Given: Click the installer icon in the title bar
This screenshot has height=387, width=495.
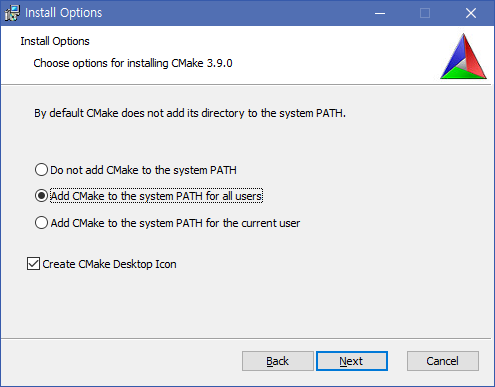Looking at the screenshot, I should tap(12, 13).
